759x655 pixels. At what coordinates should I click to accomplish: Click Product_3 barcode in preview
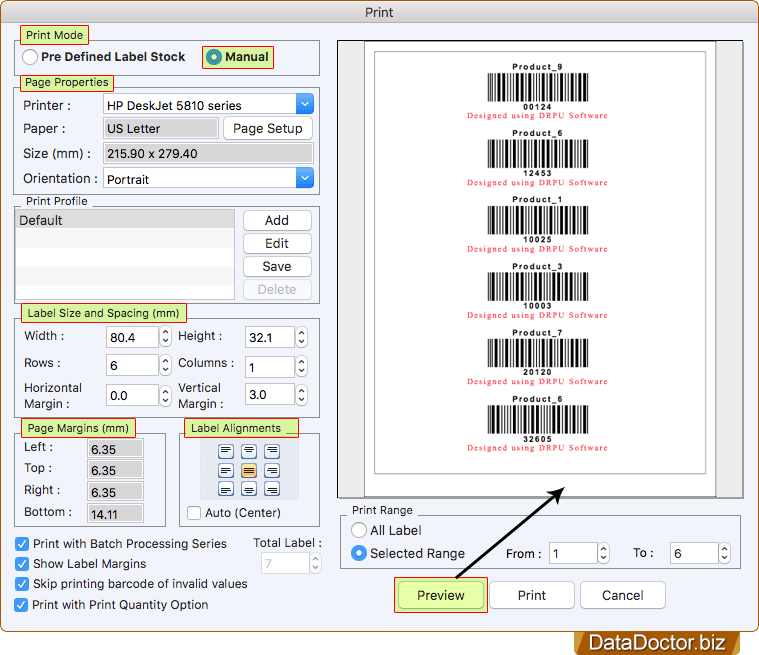(537, 287)
